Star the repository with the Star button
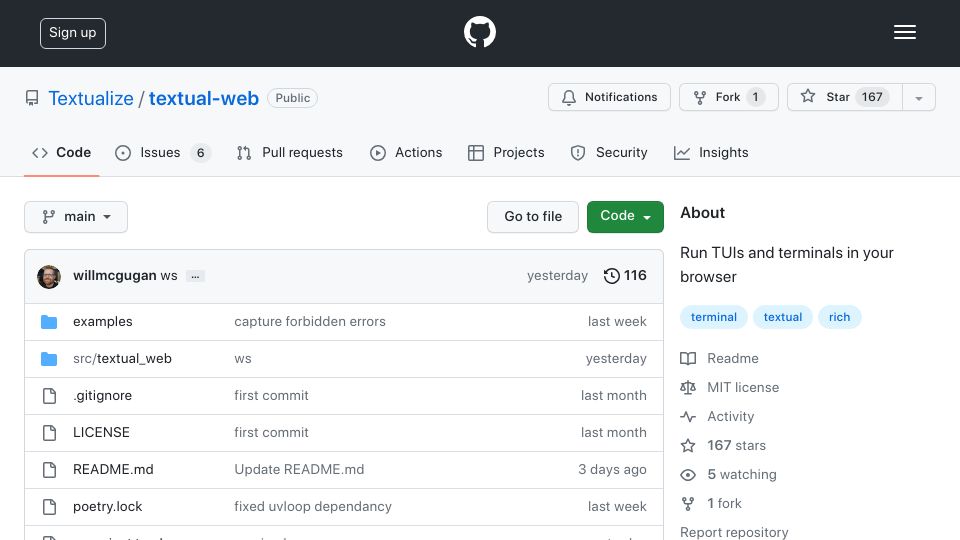 (844, 97)
